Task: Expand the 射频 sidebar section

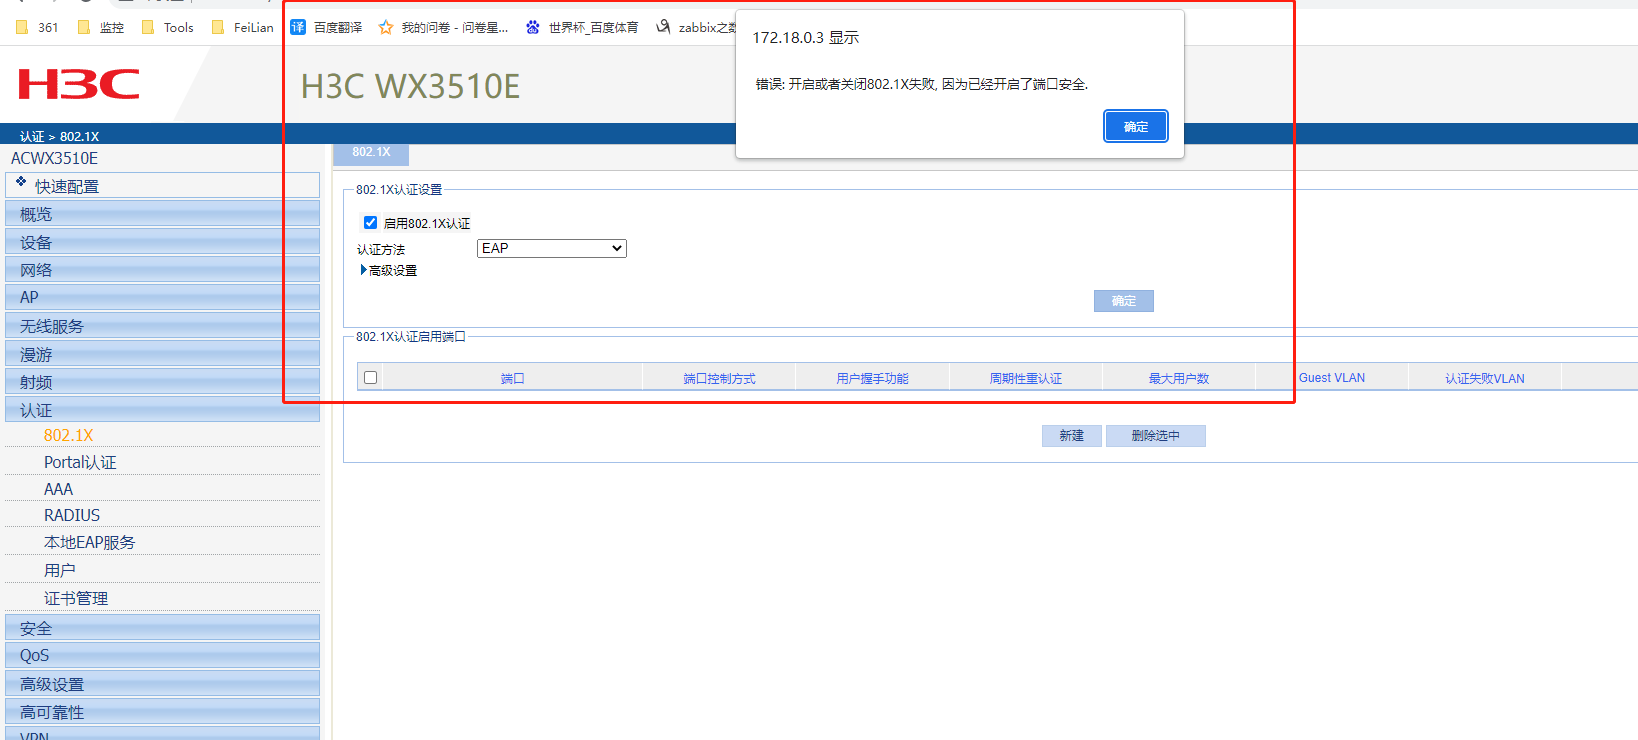Action: click(162, 381)
